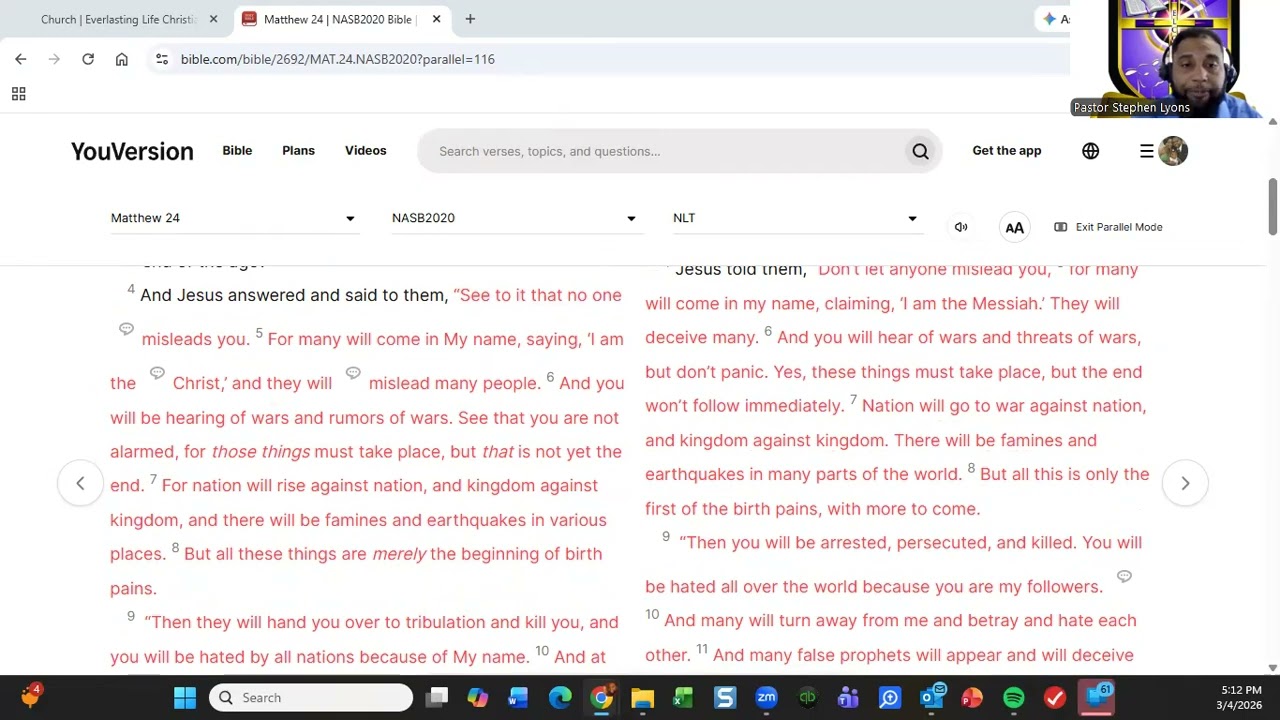Close the Matthew 24 tab
The image size is (1280, 720).
pyautogui.click(x=436, y=19)
